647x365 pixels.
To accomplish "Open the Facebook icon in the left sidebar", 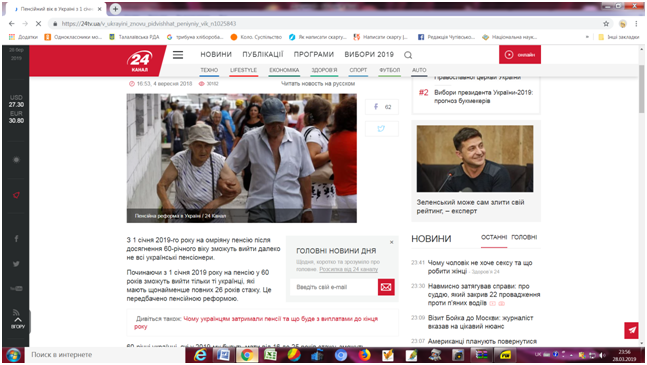I will click(16, 238).
